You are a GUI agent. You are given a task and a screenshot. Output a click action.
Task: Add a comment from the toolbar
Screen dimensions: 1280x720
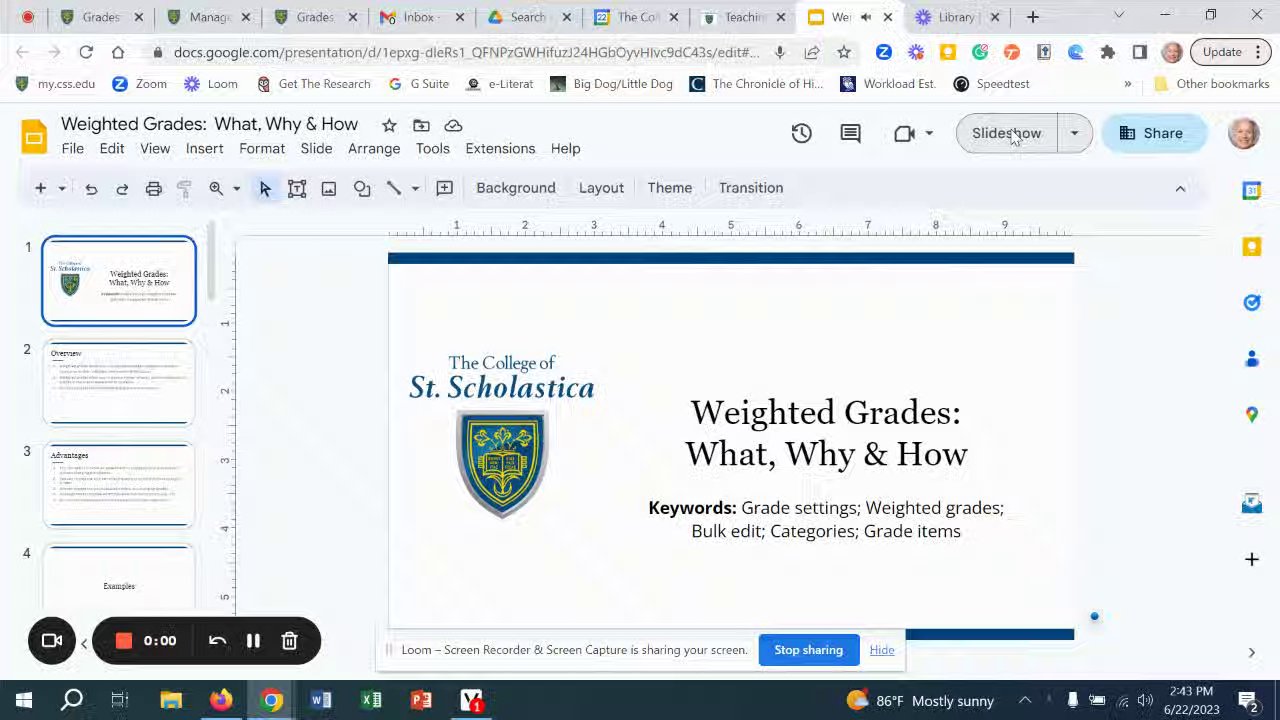click(445, 188)
